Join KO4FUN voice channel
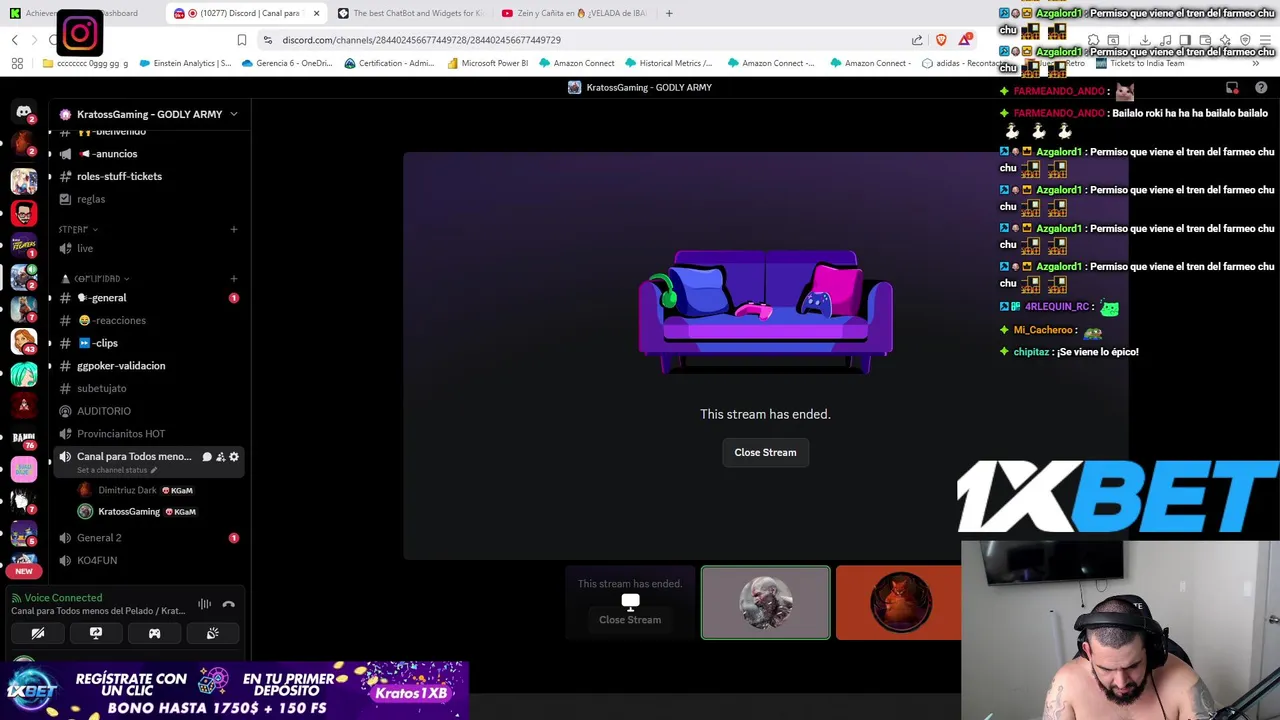1280x720 pixels. 148,560
